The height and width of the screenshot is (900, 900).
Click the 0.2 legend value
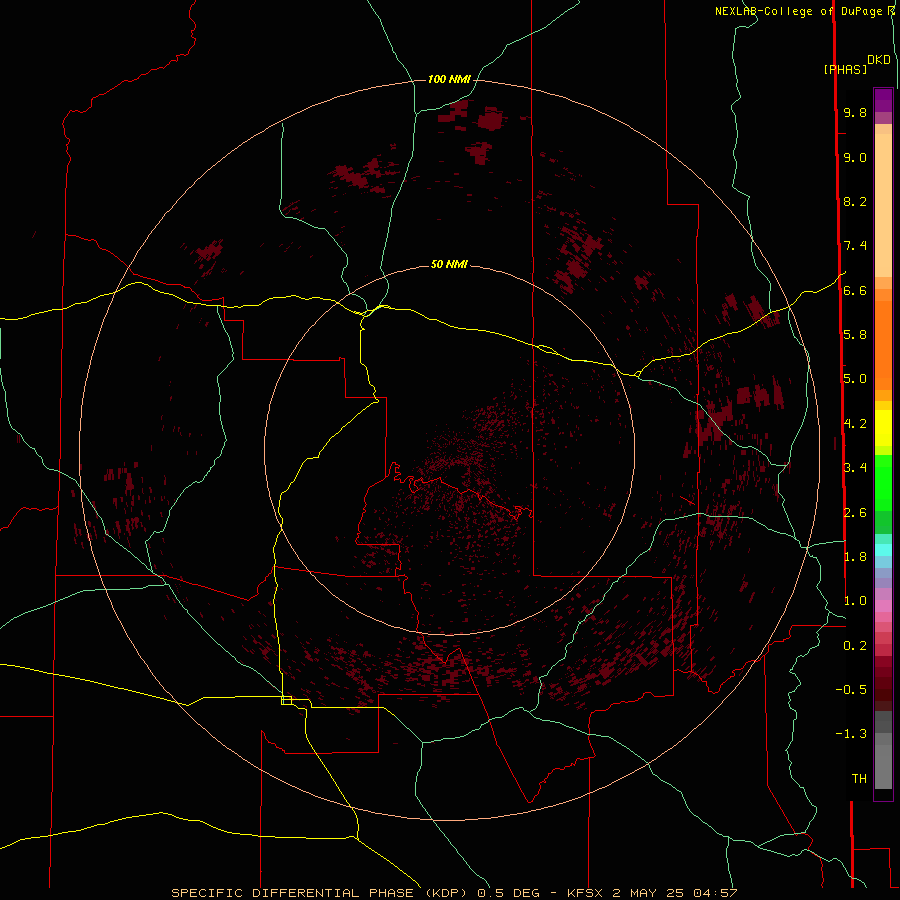point(855,646)
